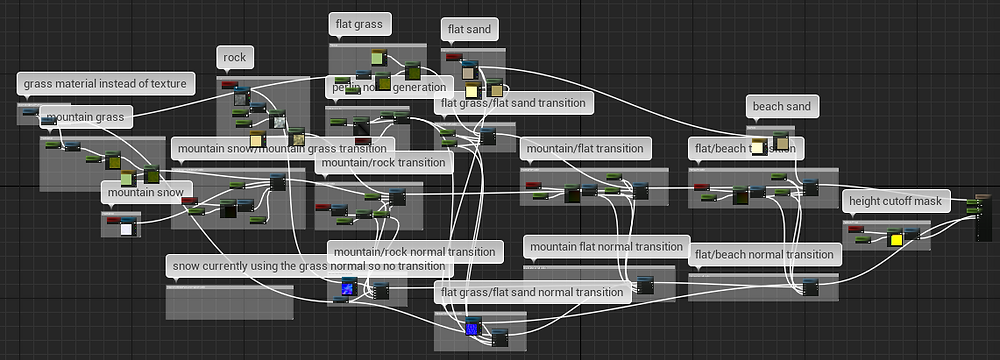
Task: Select the blend node in mountain flat normal transition
Action: pos(645,285)
